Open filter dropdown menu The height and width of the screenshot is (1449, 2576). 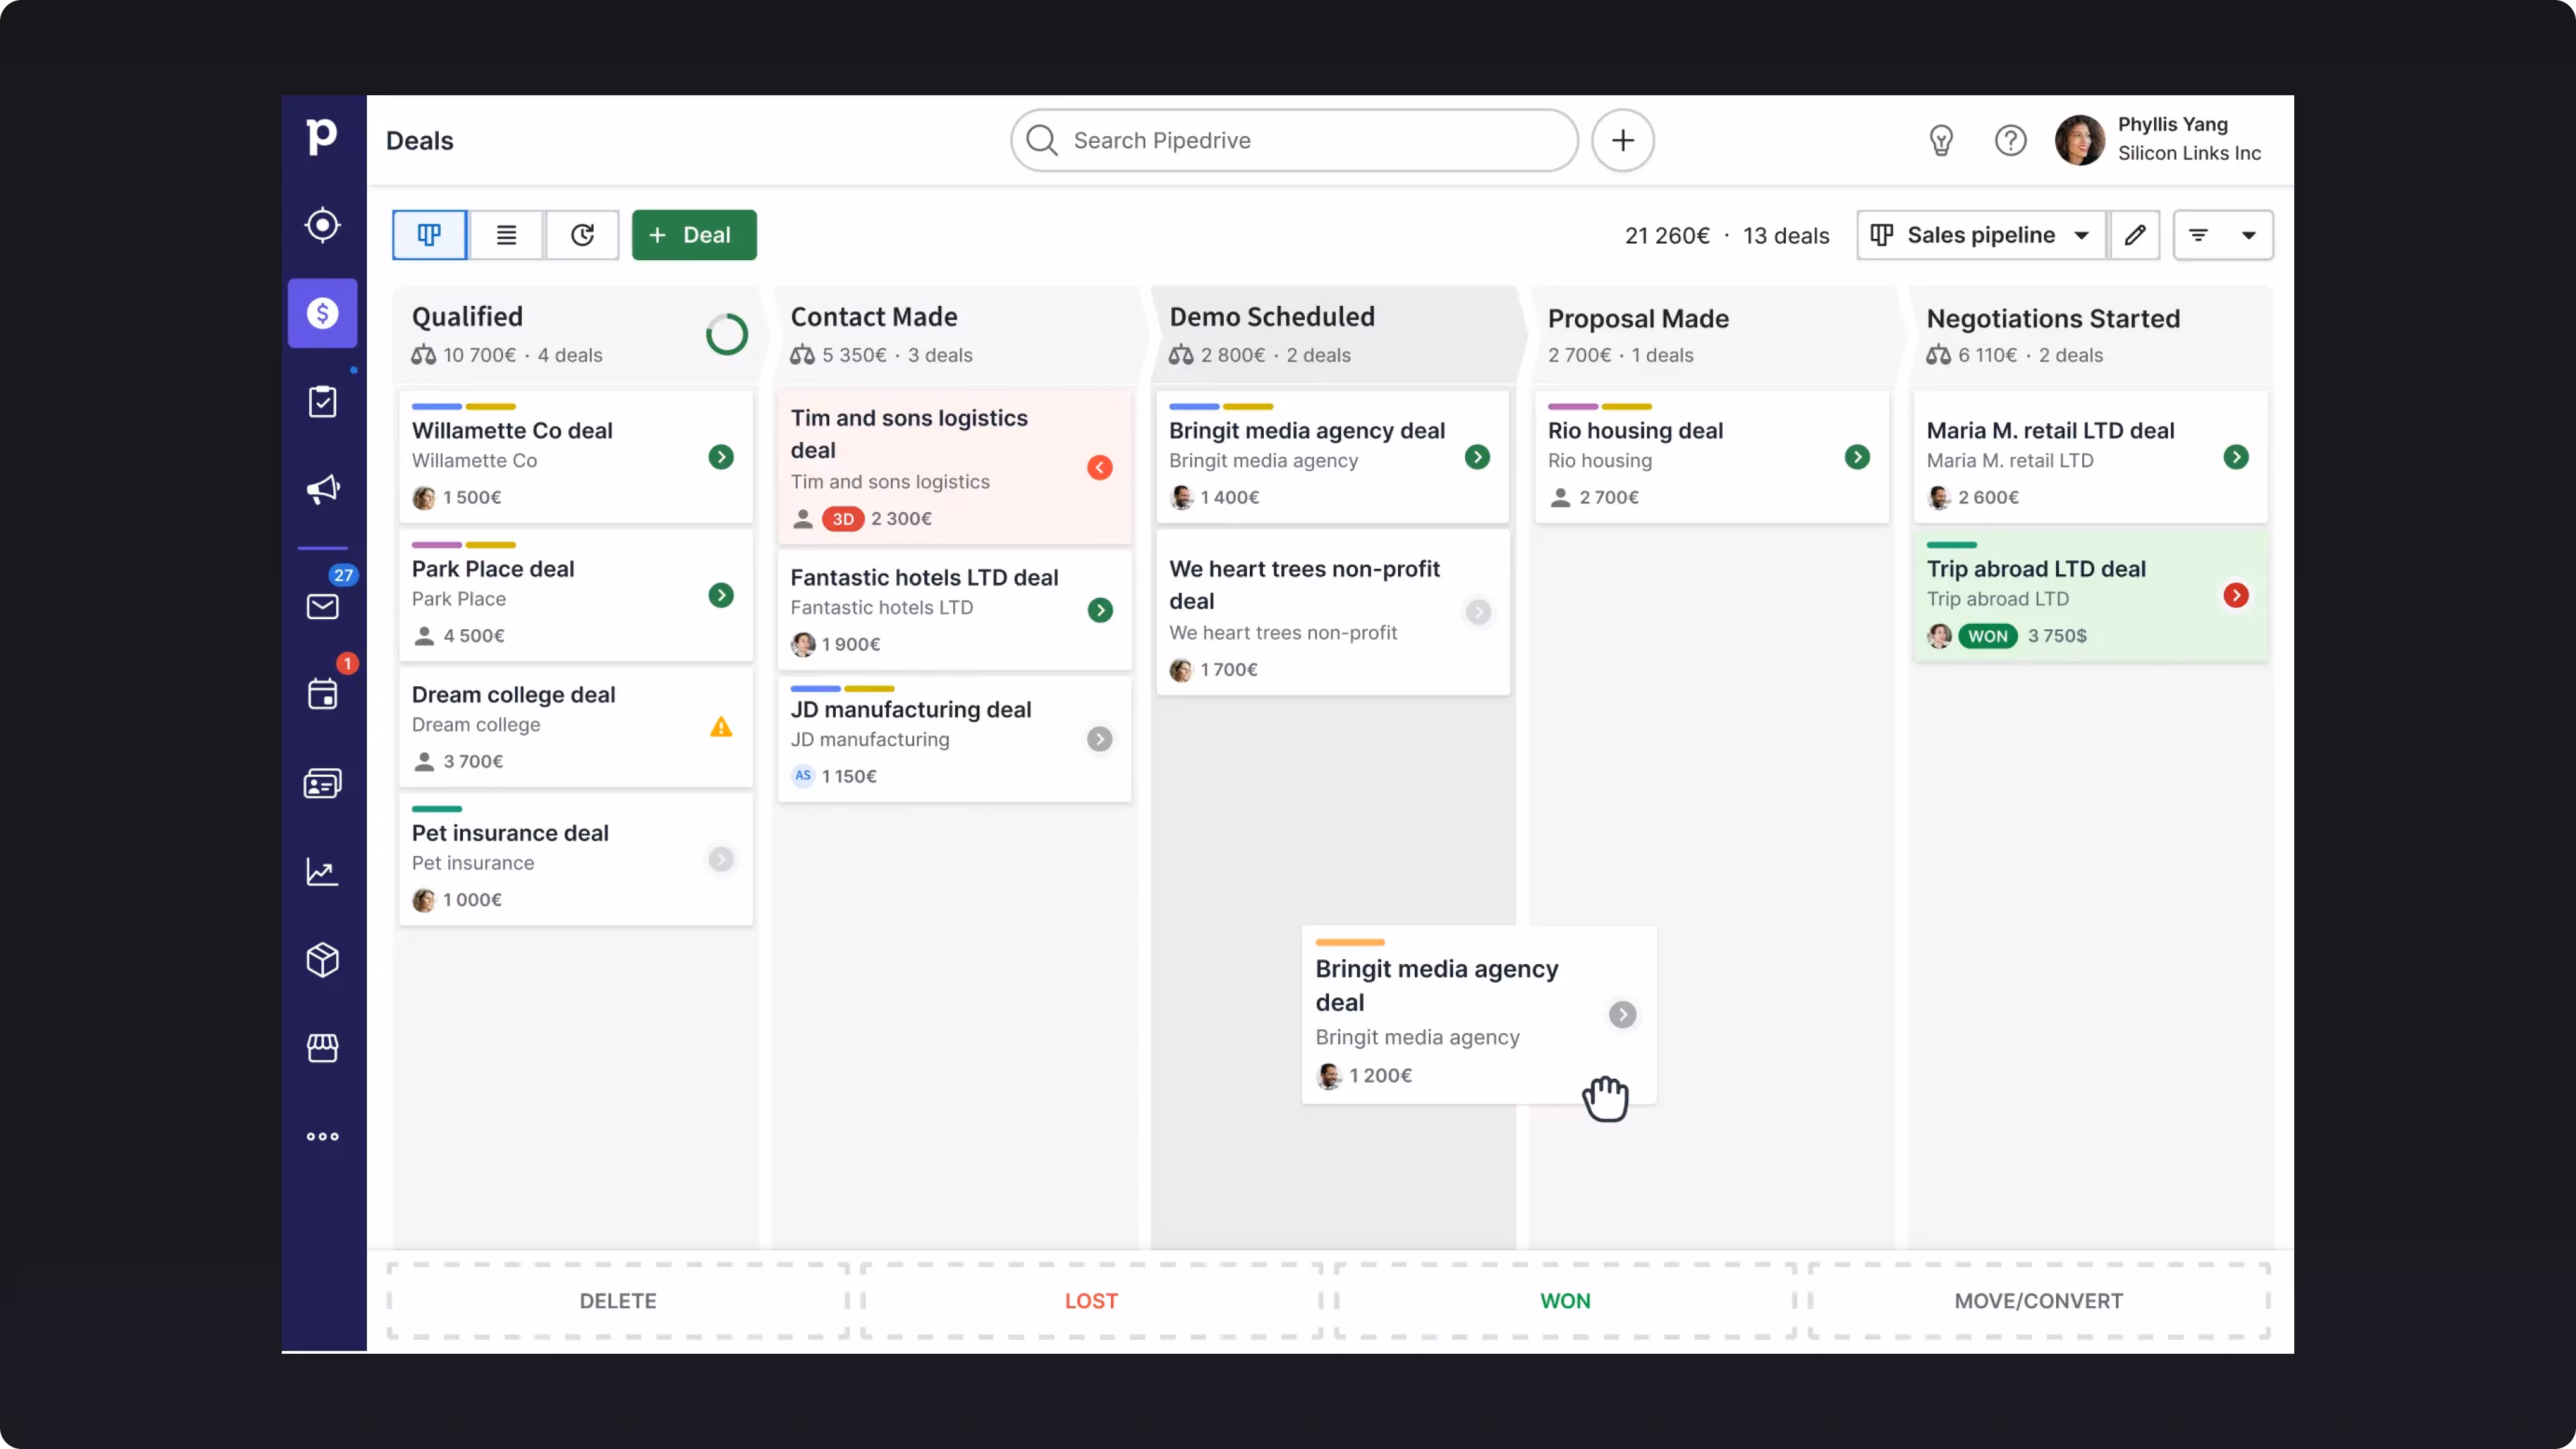(2223, 235)
